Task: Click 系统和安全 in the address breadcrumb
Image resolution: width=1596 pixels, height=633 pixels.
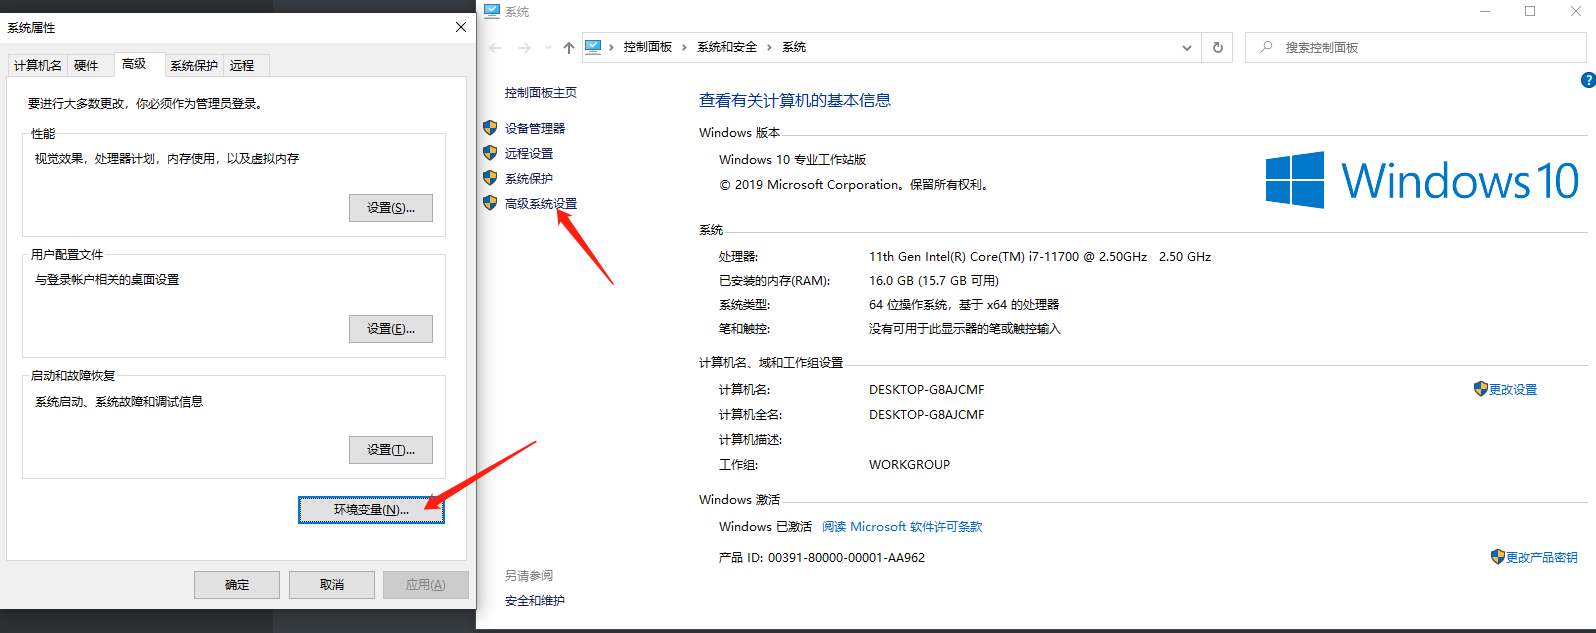Action: pyautogui.click(x=727, y=47)
